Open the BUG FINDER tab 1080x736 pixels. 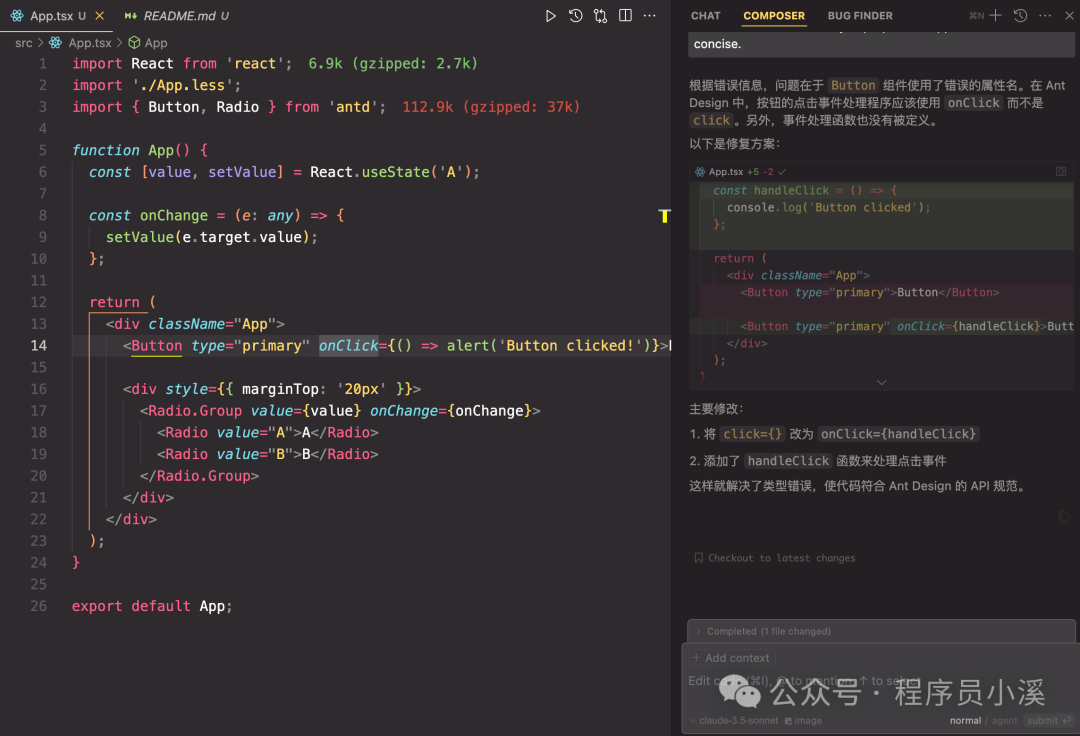[860, 16]
